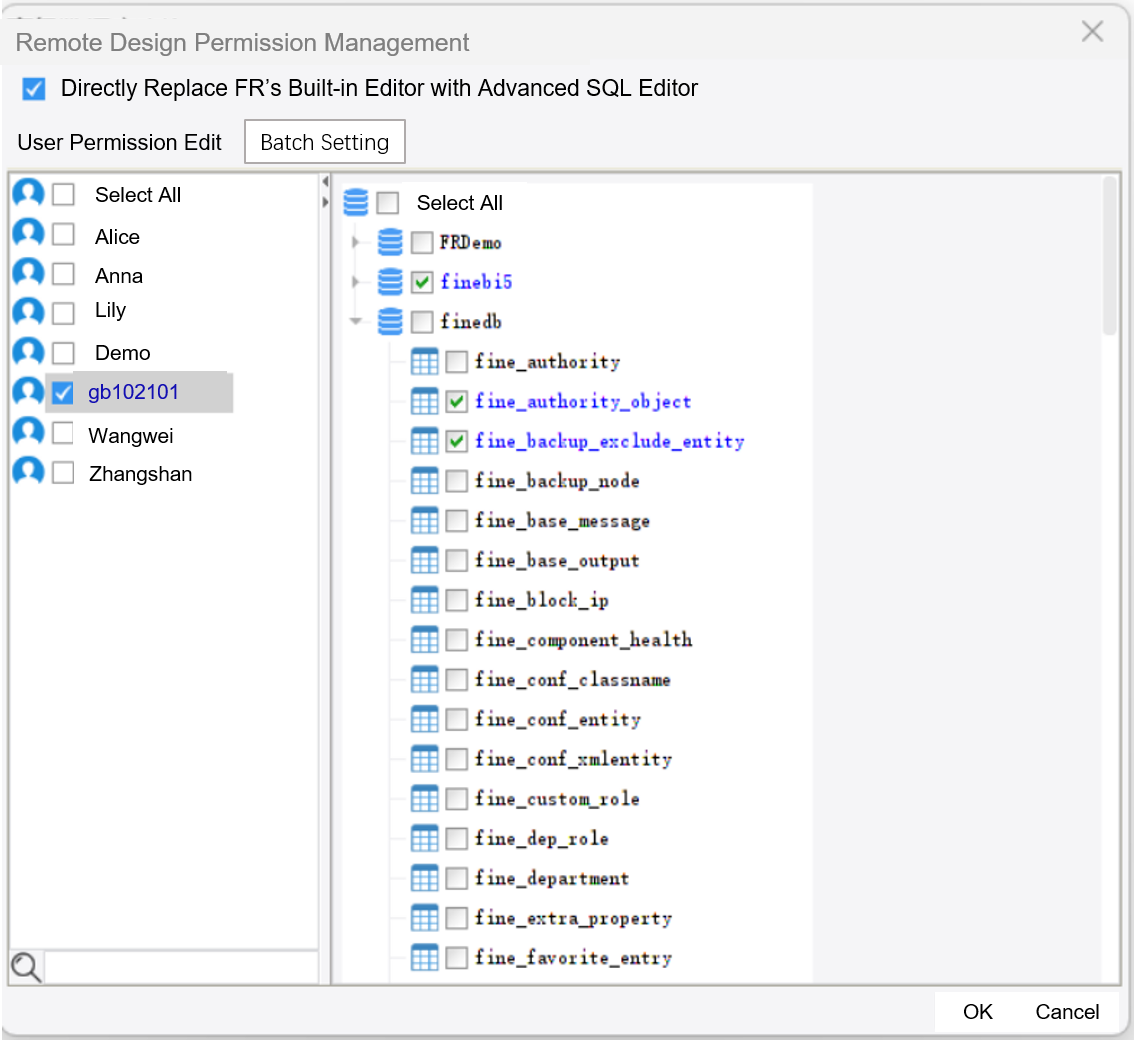Select the User Permission Edit tab
Screen dimensions: 1134x1040
coord(119,142)
